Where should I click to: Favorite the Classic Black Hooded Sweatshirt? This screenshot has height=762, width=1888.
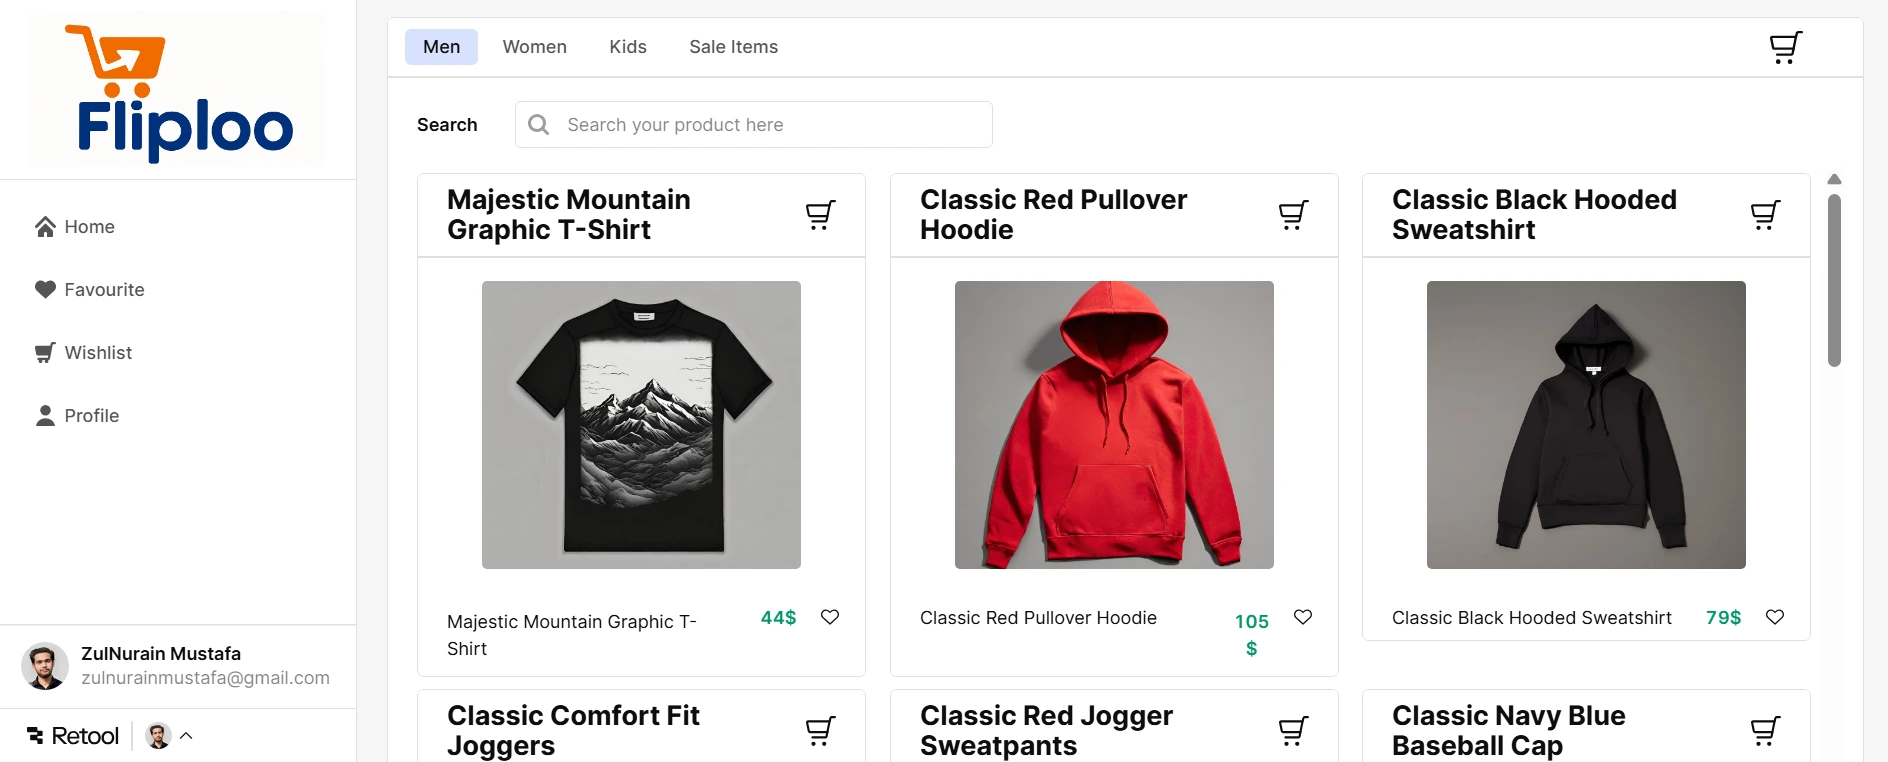click(1775, 617)
